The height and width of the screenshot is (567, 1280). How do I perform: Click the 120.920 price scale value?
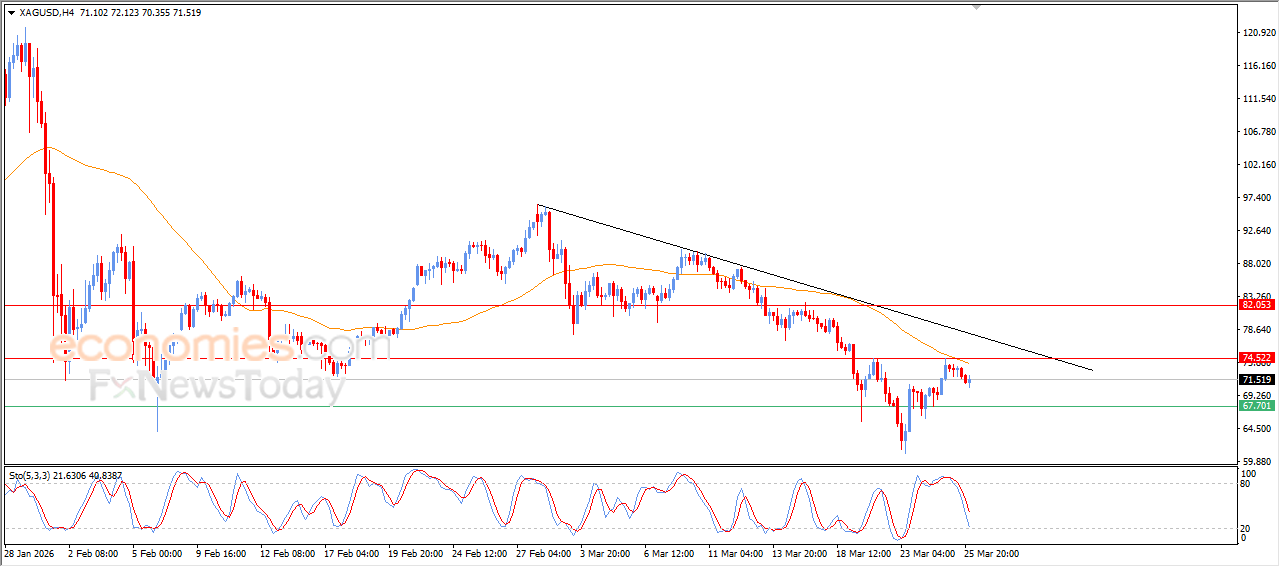pos(1257,33)
